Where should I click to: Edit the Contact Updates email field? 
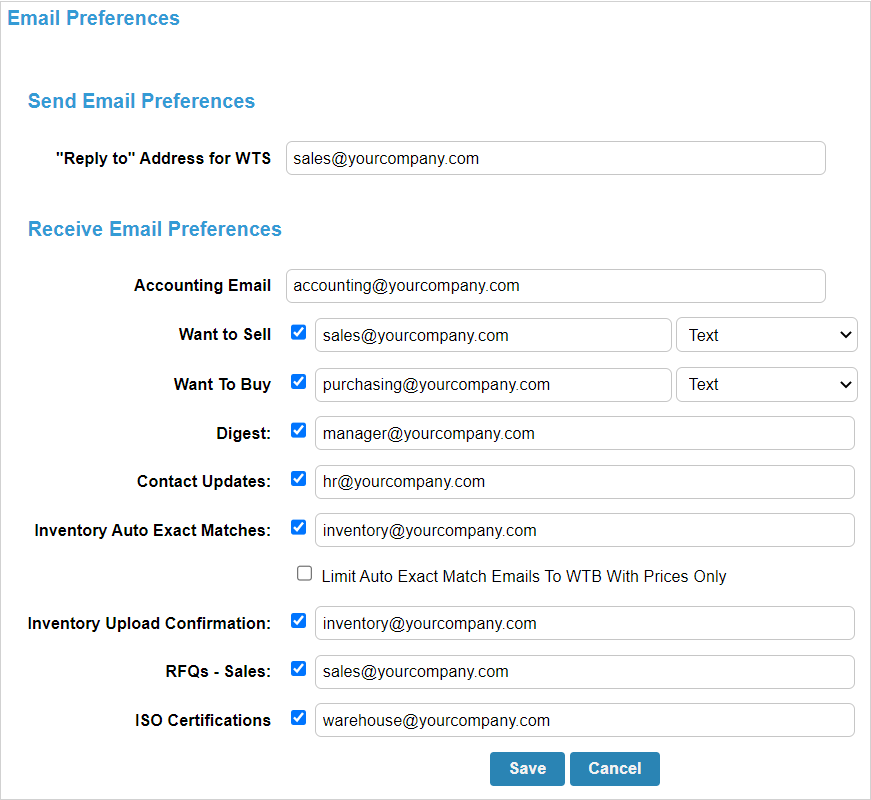(584, 482)
